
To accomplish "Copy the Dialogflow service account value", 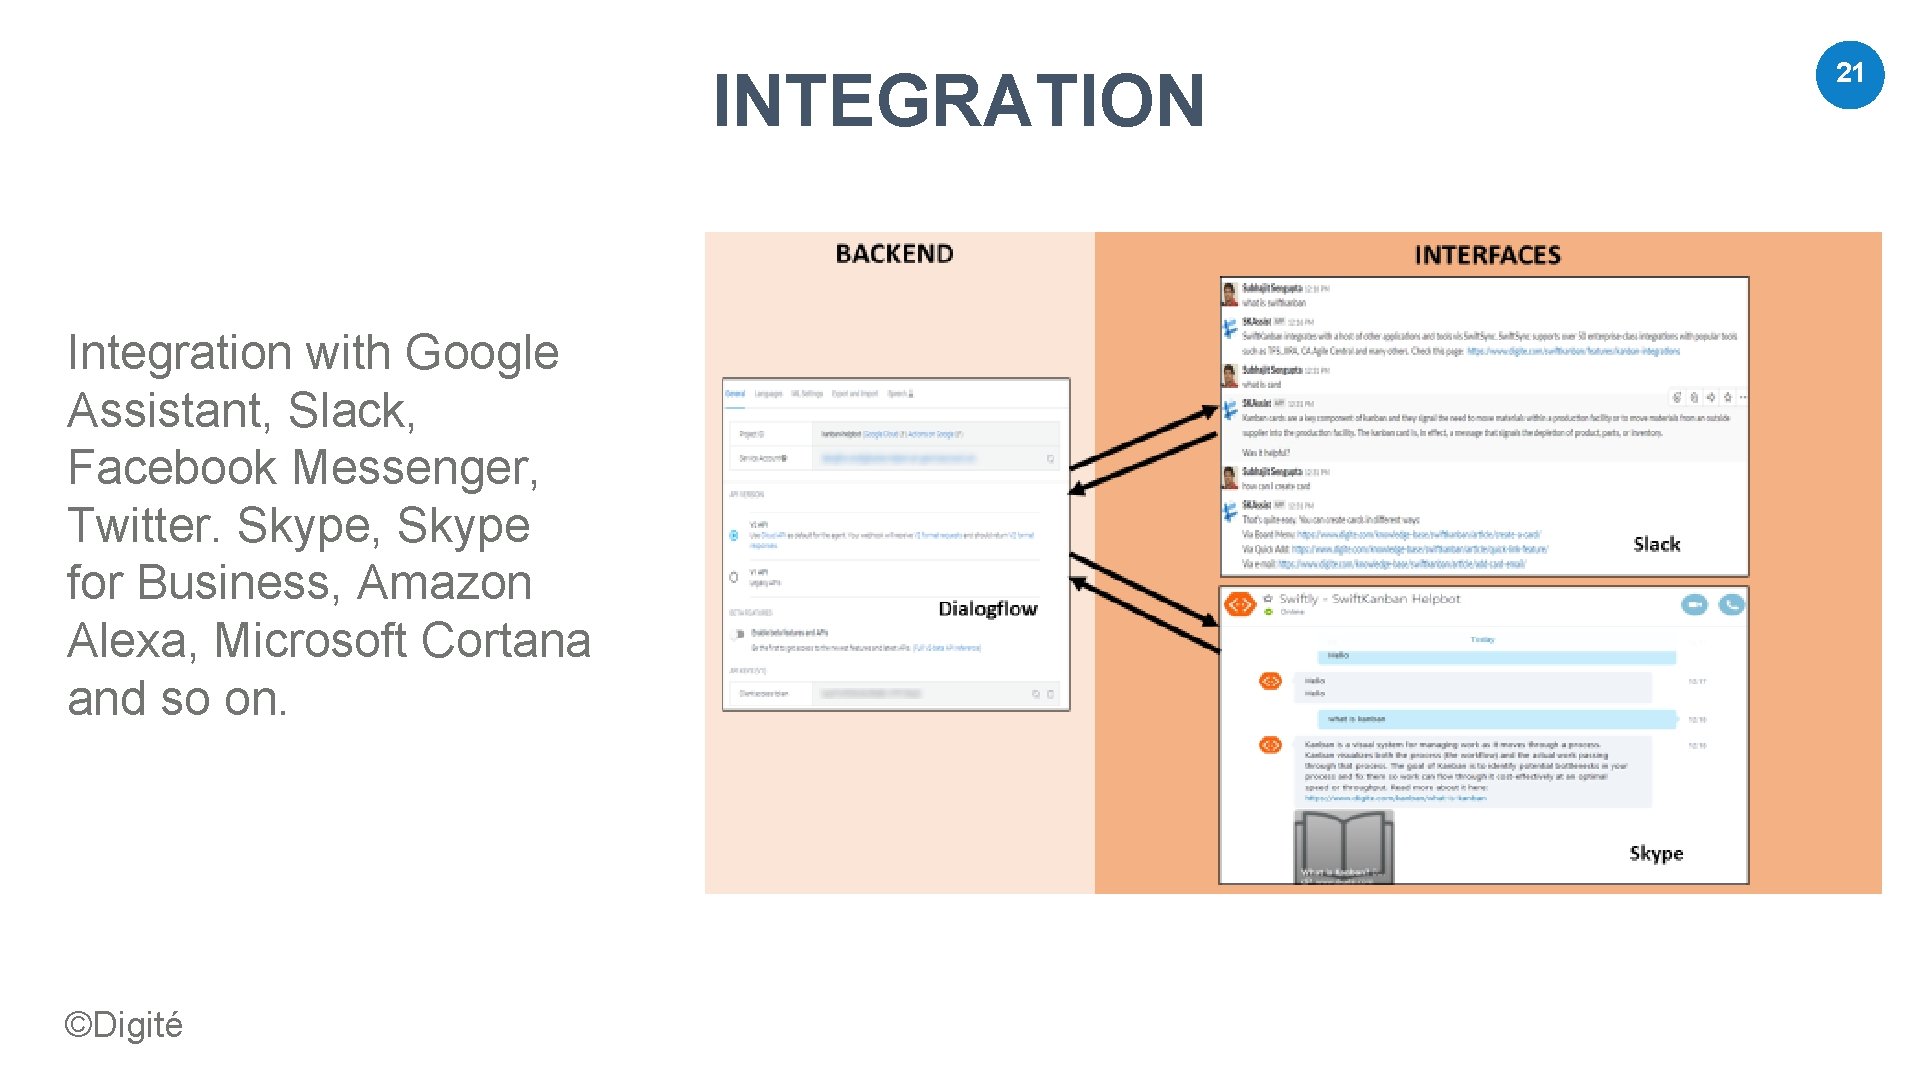I will [1050, 459].
